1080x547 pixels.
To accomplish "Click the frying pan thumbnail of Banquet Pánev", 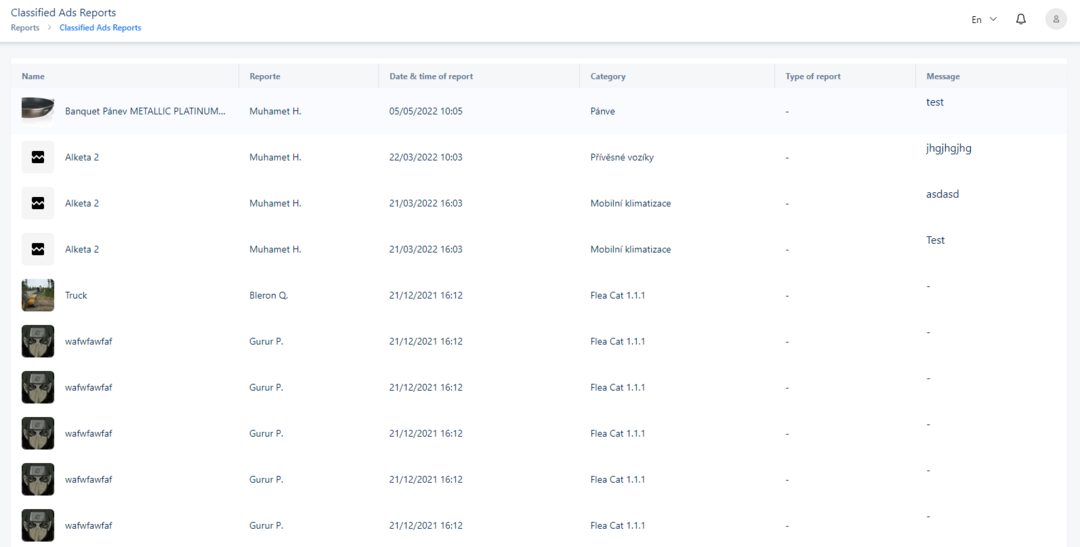I will pos(38,111).
